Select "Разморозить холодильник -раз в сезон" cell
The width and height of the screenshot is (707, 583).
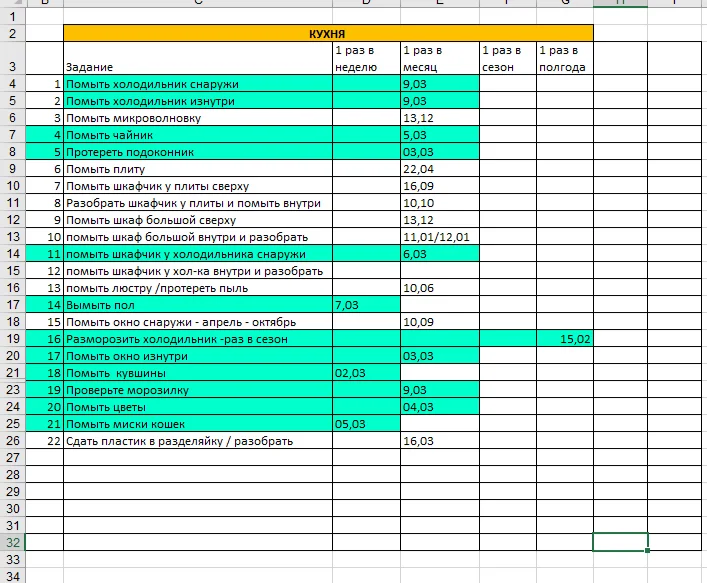tap(198, 339)
